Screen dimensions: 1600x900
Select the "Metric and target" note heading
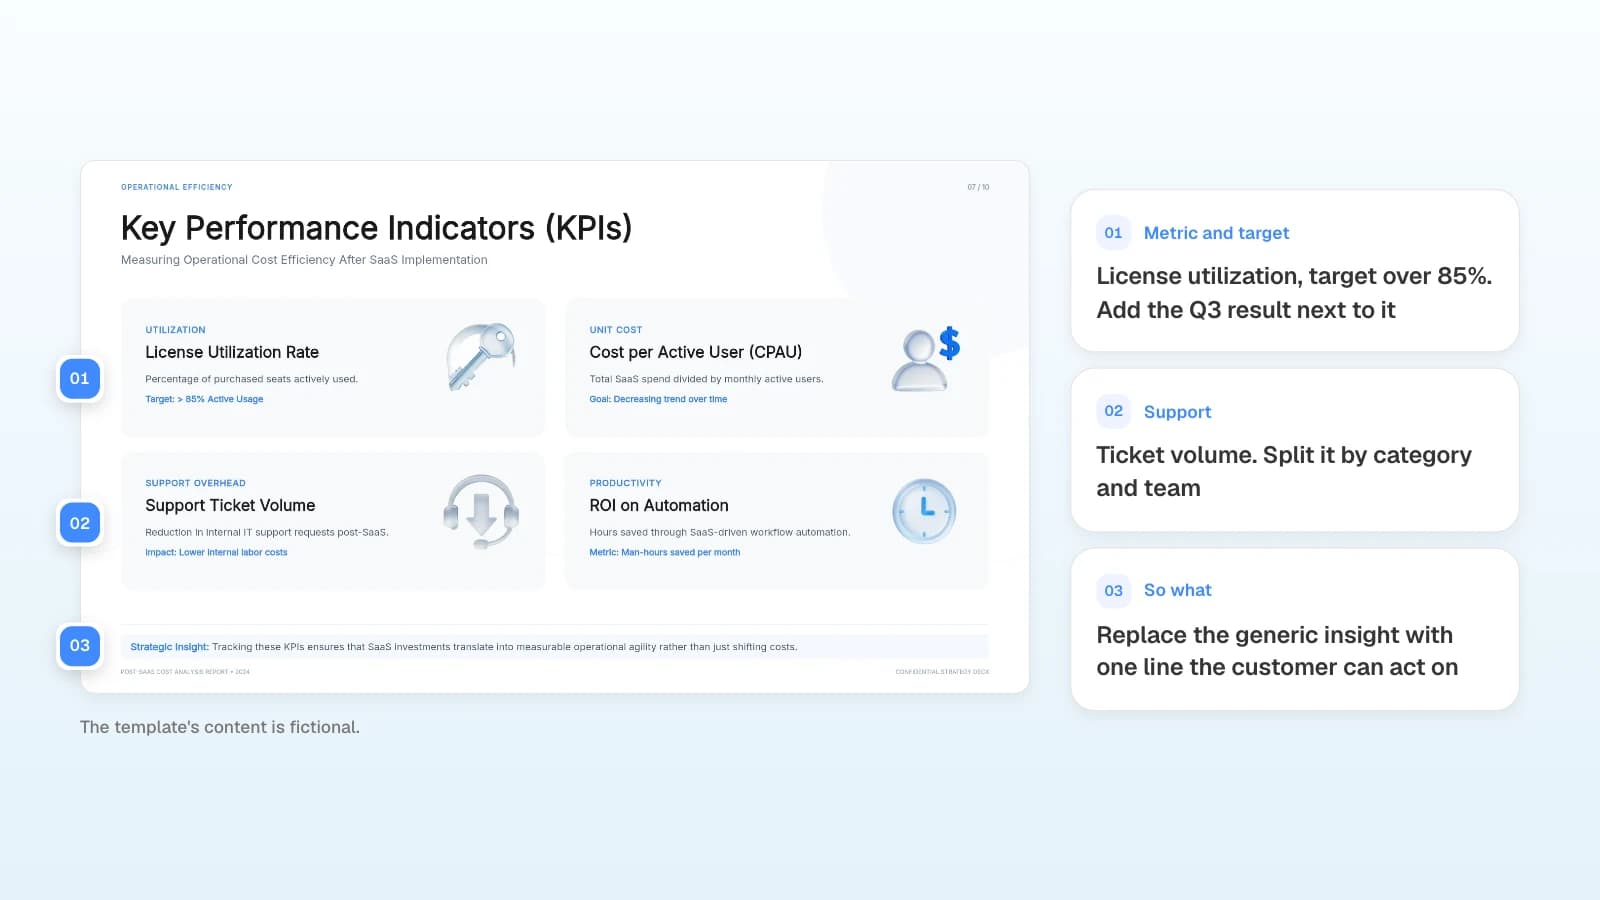coord(1216,233)
